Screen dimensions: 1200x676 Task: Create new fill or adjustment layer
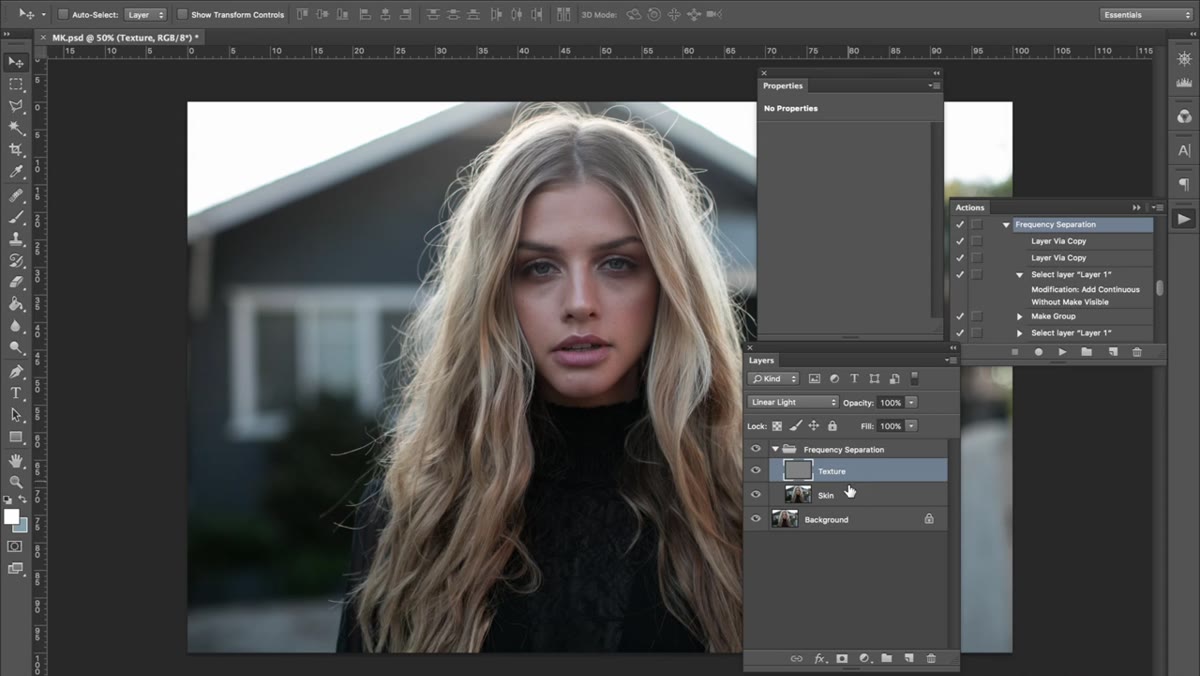point(864,659)
